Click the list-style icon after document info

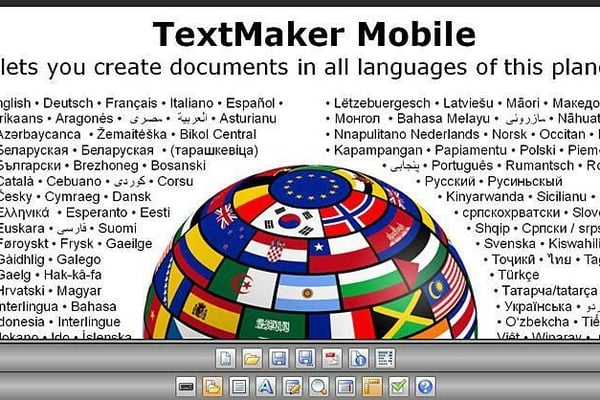click(x=385, y=358)
